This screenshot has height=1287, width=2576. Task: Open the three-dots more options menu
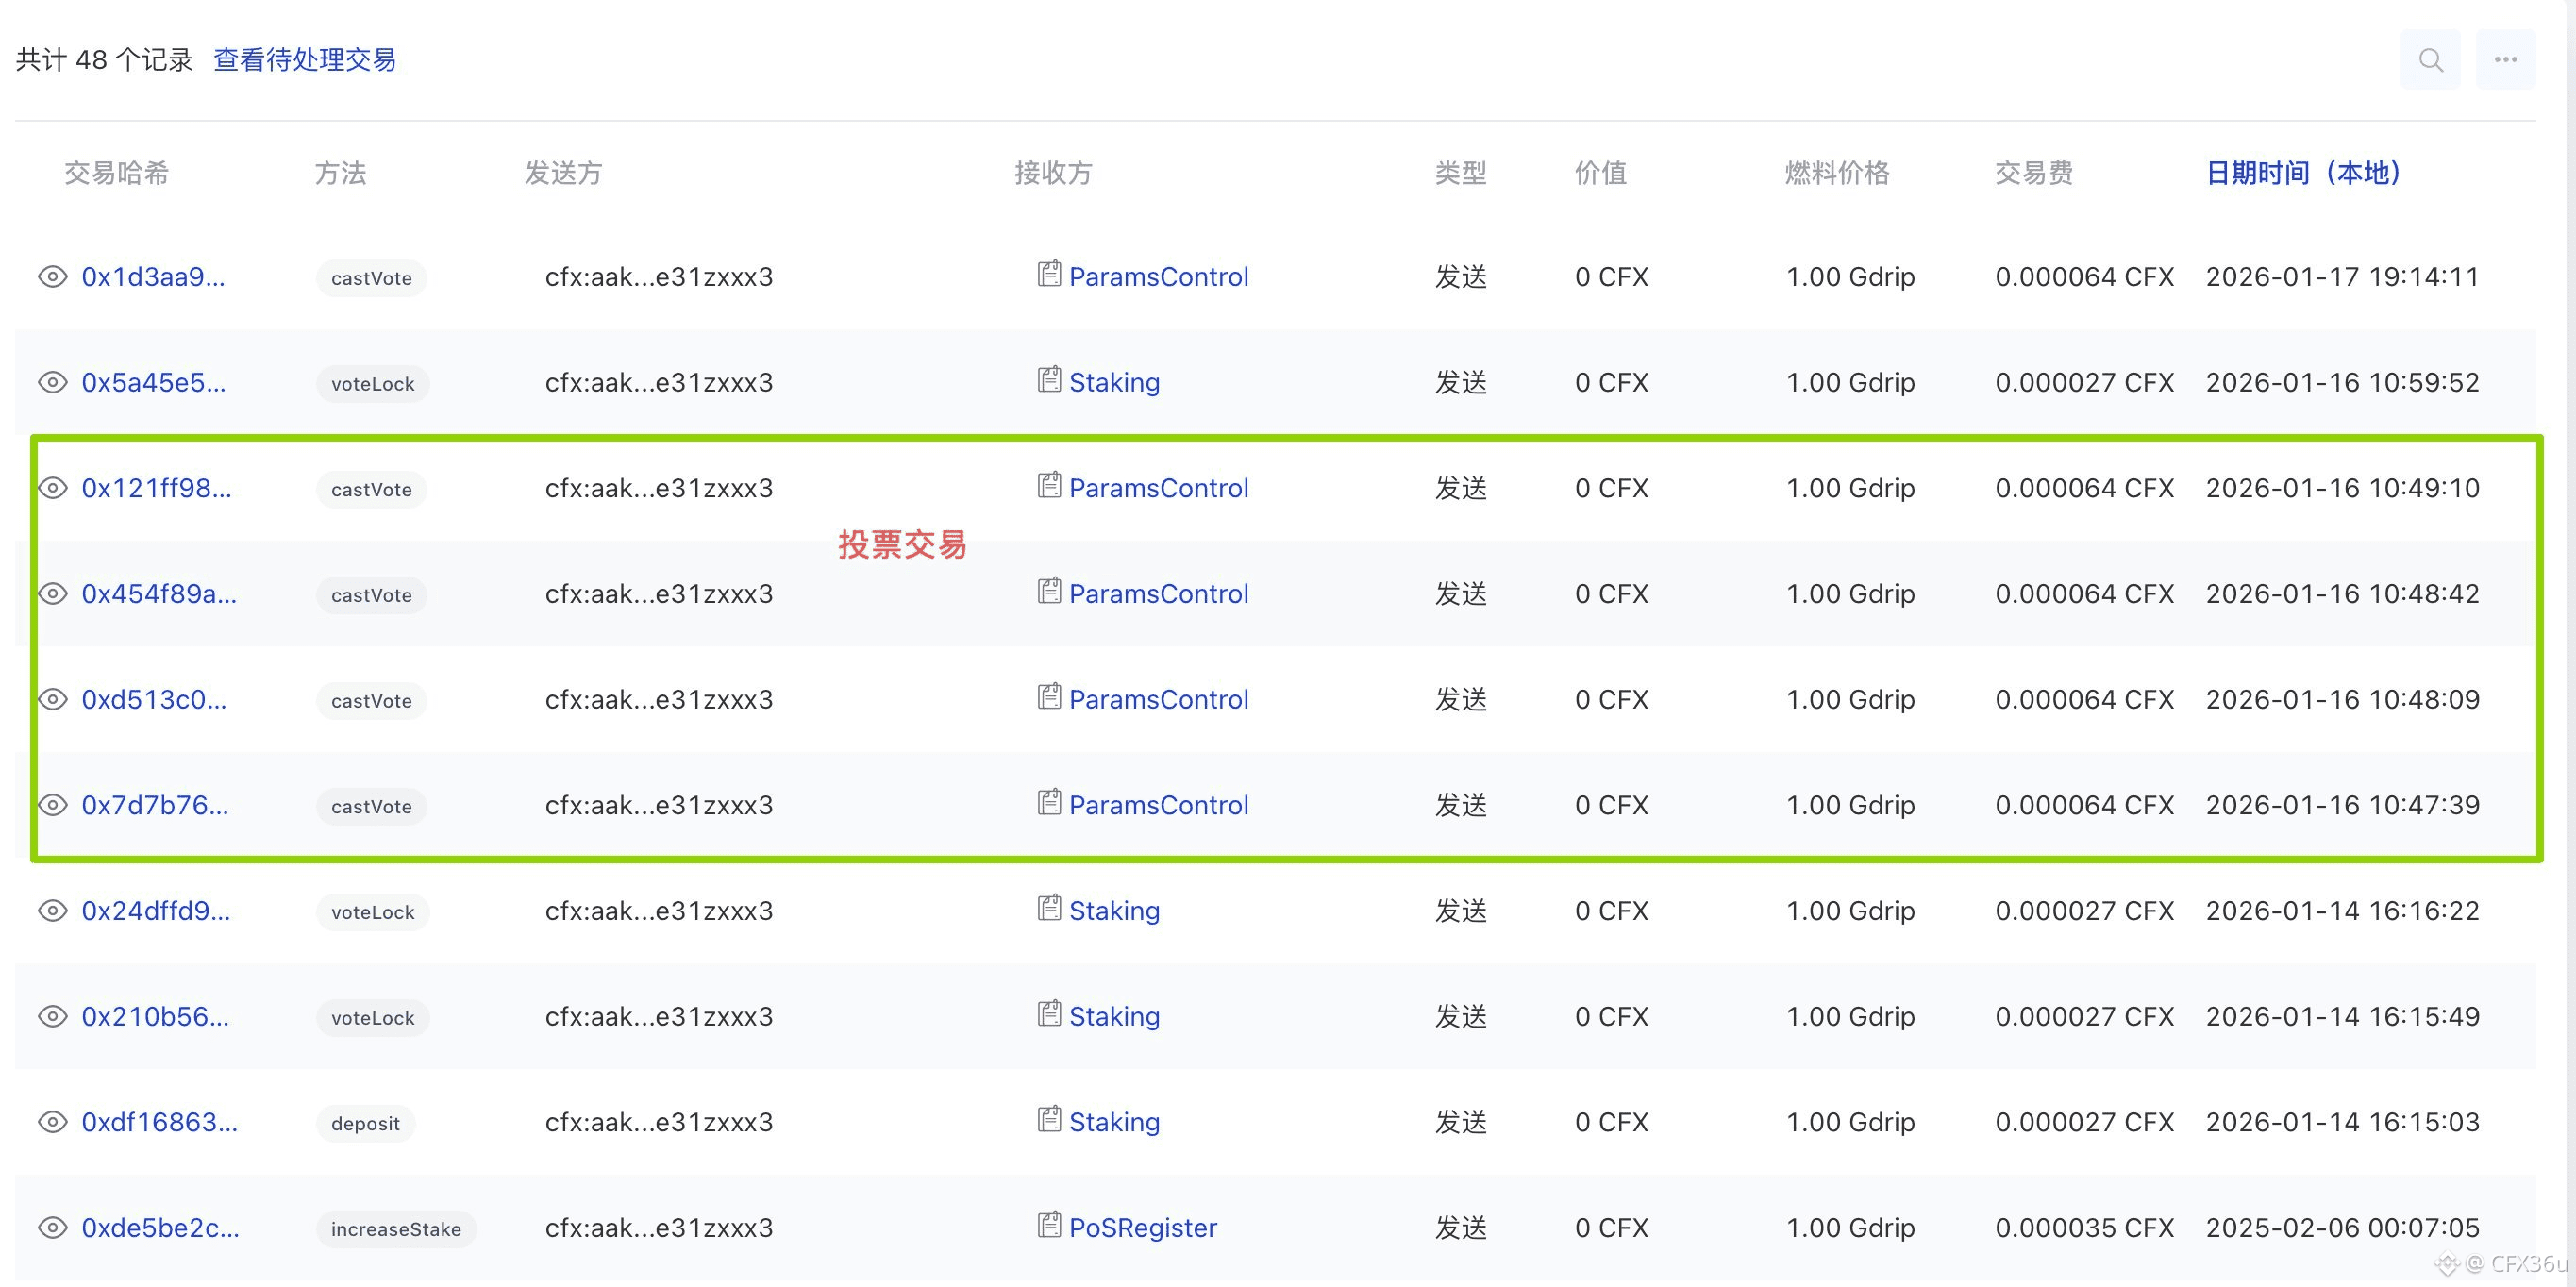tap(2505, 60)
